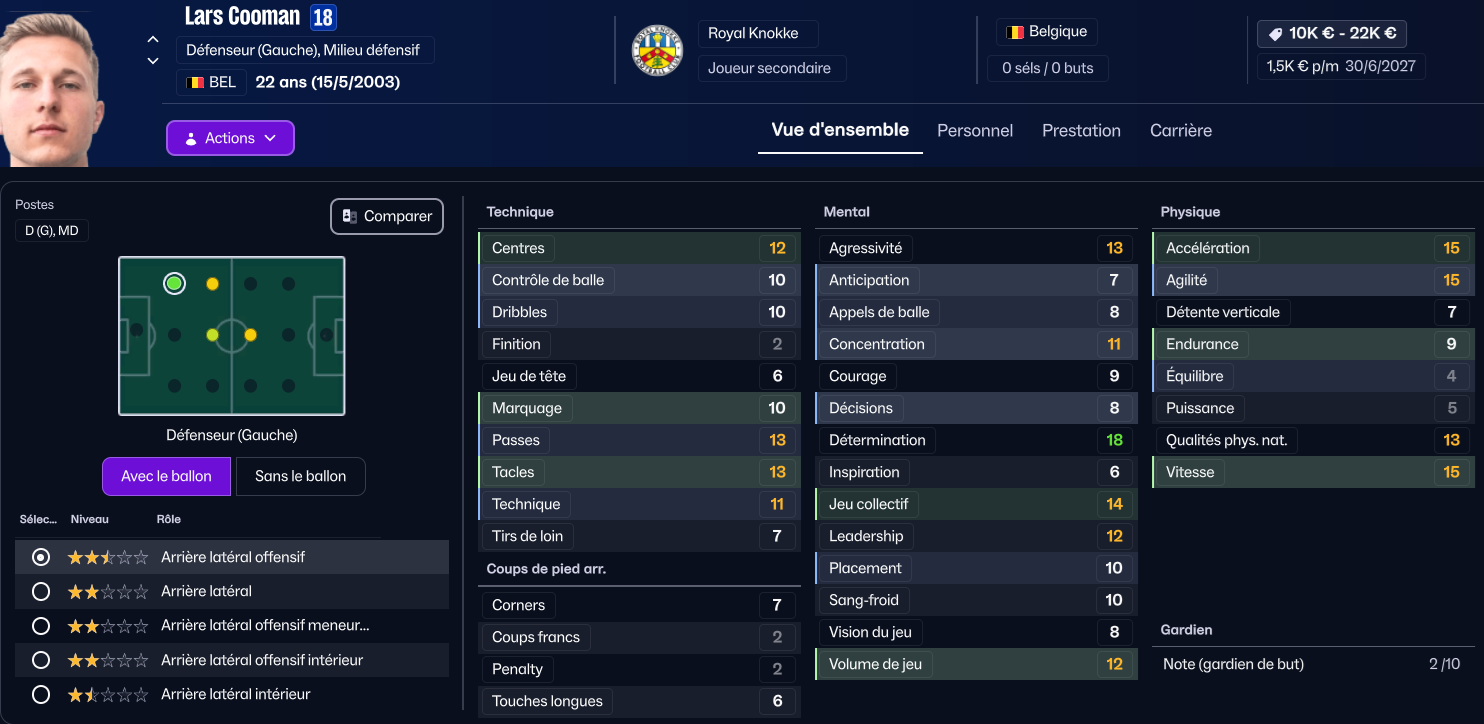
Task: Select the Arrière latéral offensif intérieur radio
Action: (x=41, y=660)
